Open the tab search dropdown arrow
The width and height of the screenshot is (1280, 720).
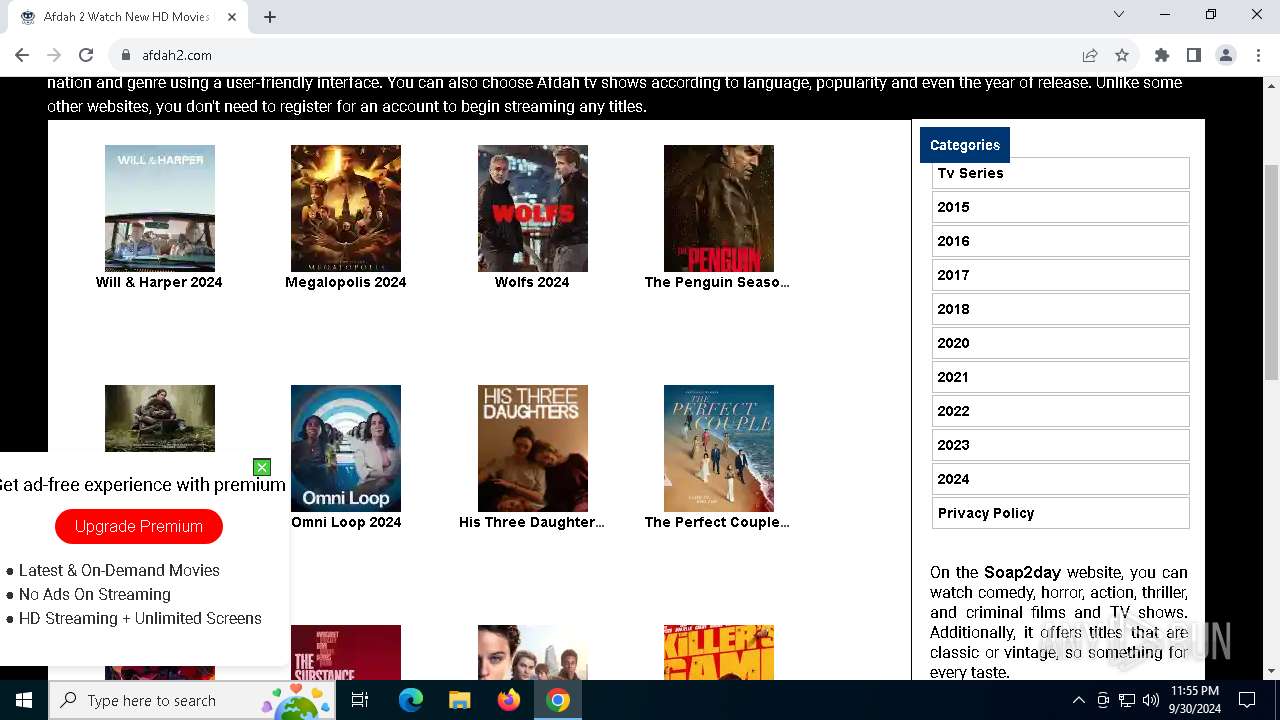1119,14
